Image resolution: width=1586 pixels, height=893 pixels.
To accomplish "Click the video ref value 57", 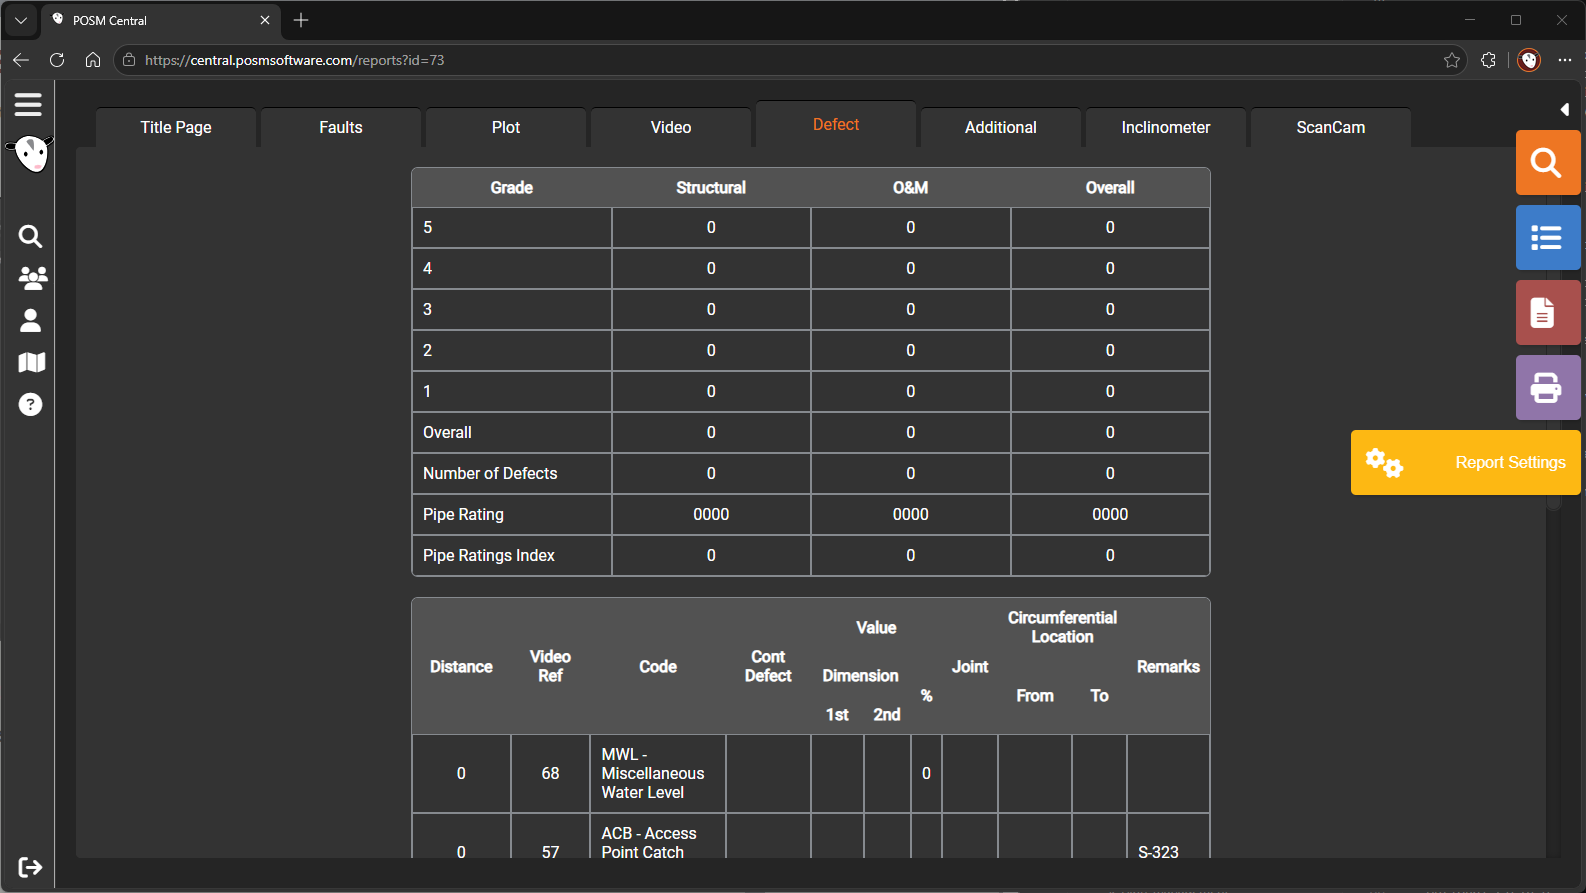I will coord(550,852).
